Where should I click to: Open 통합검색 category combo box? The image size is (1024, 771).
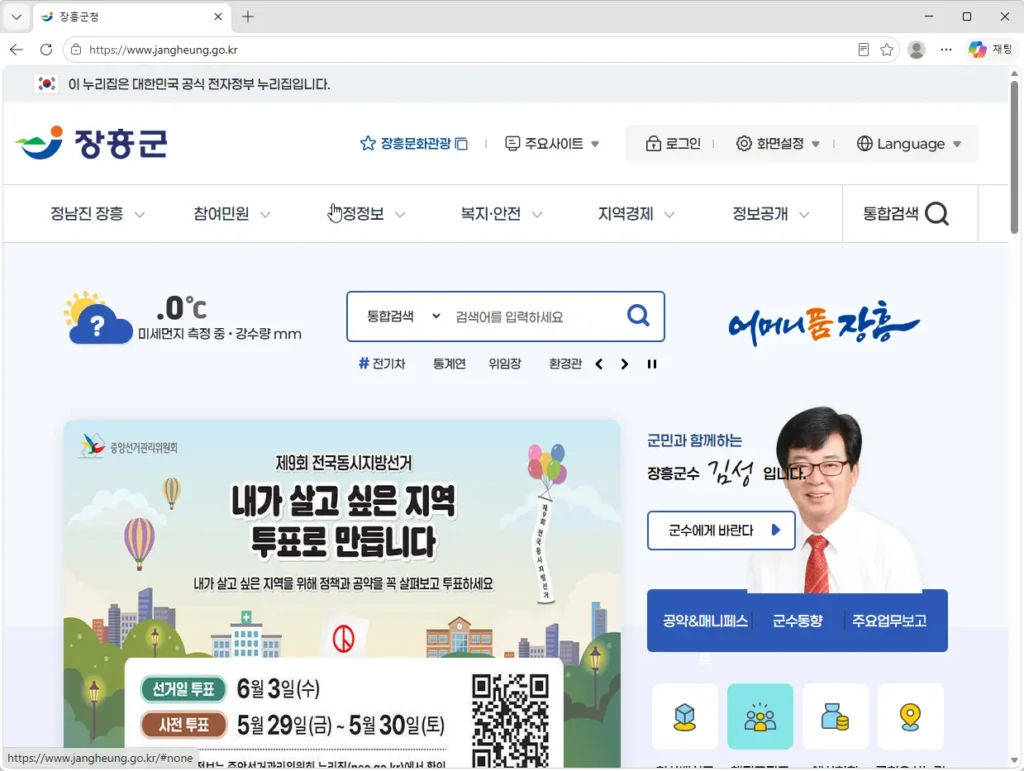(x=403, y=317)
